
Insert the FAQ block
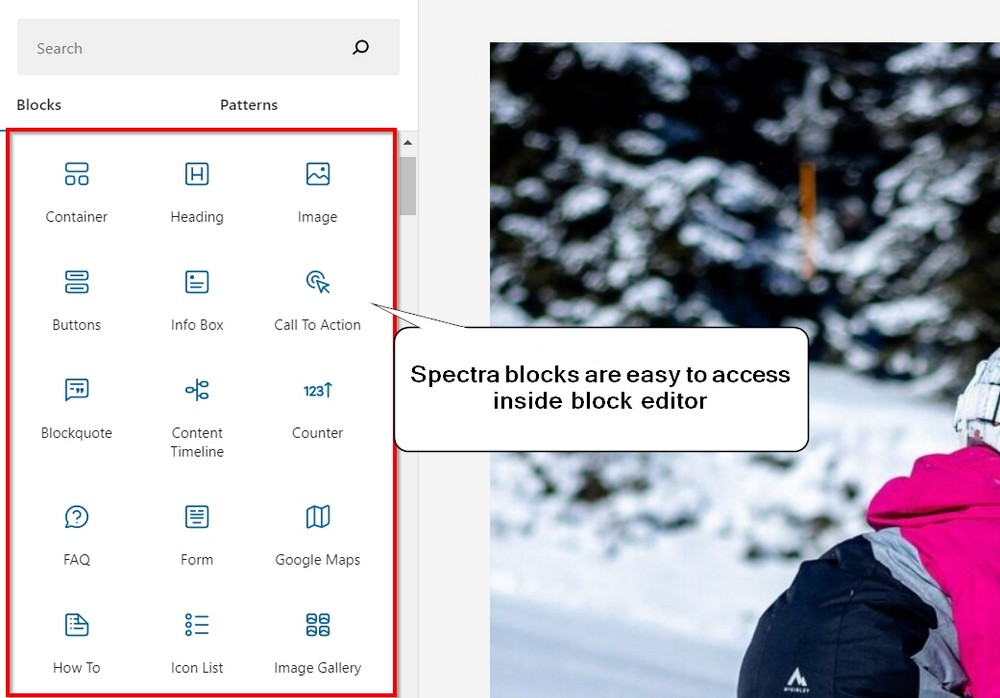76,533
